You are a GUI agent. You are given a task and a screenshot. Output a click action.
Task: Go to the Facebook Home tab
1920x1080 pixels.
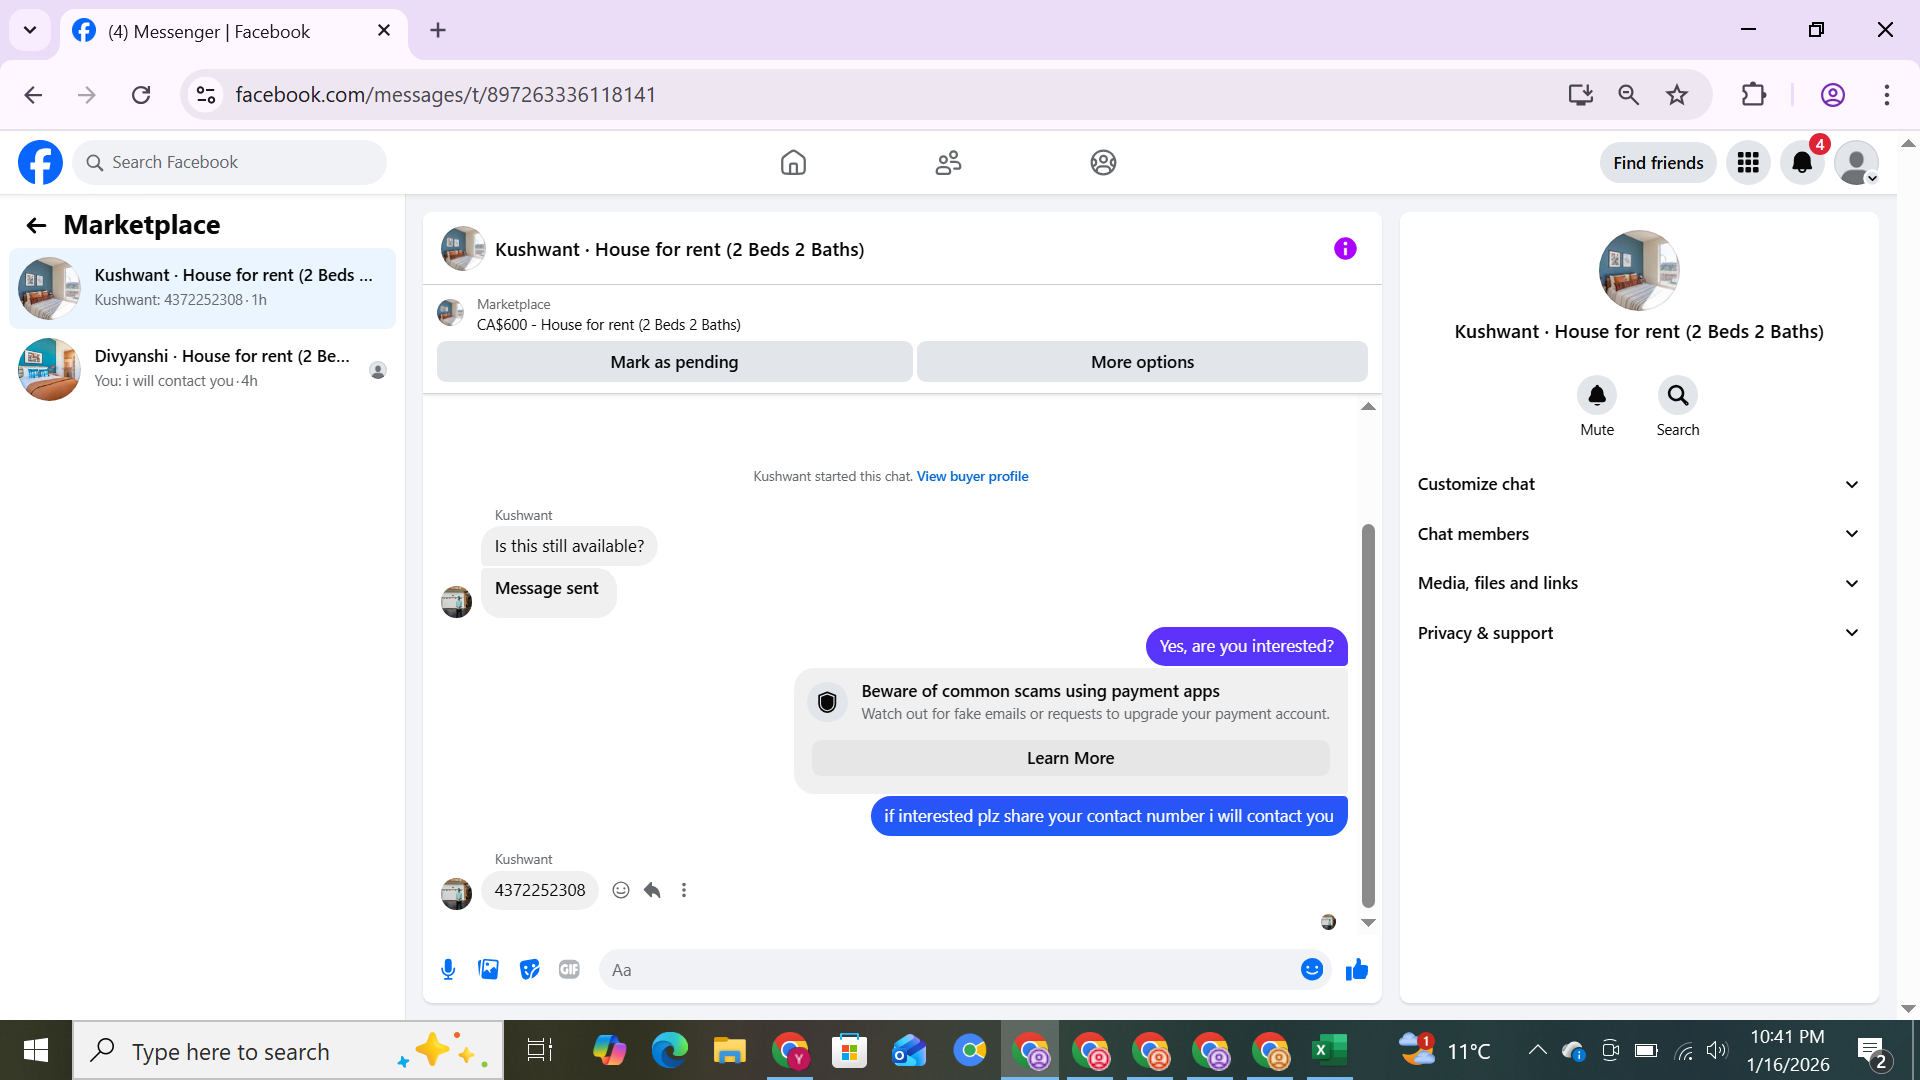point(793,162)
